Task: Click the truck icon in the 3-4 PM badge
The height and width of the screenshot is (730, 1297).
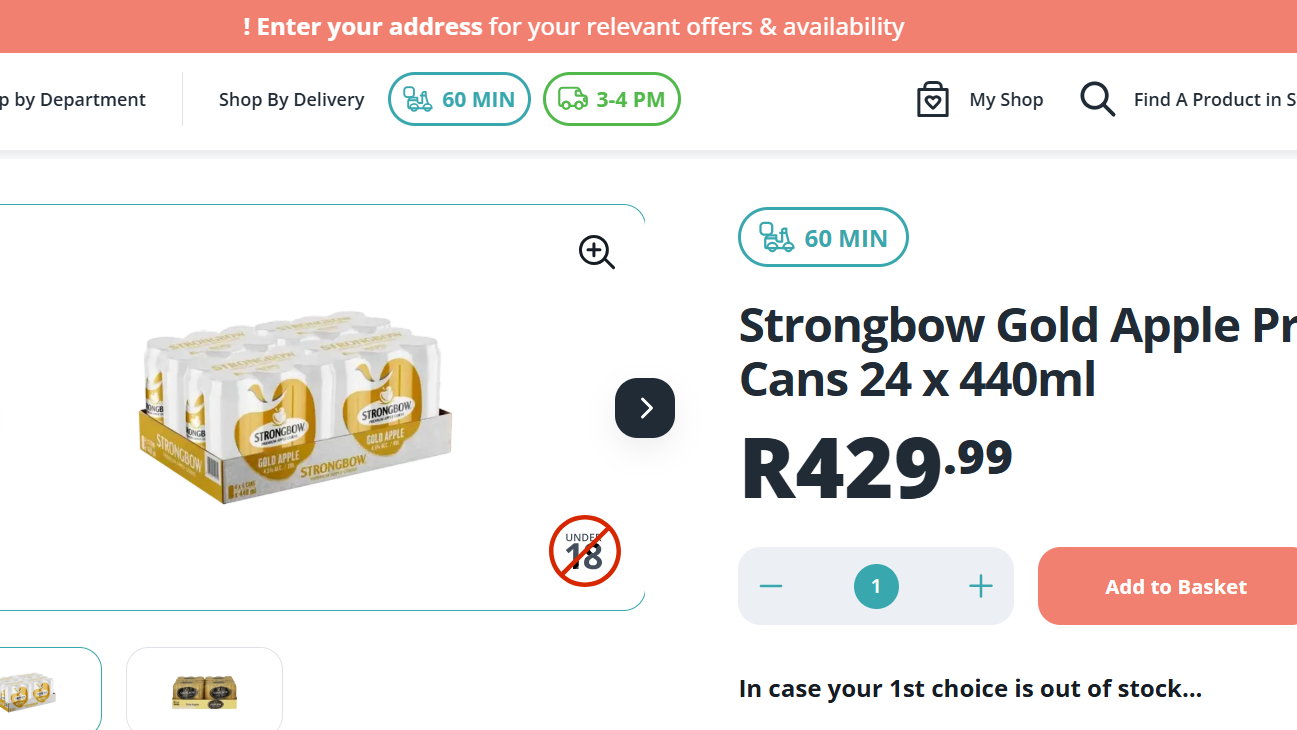Action: pos(572,98)
